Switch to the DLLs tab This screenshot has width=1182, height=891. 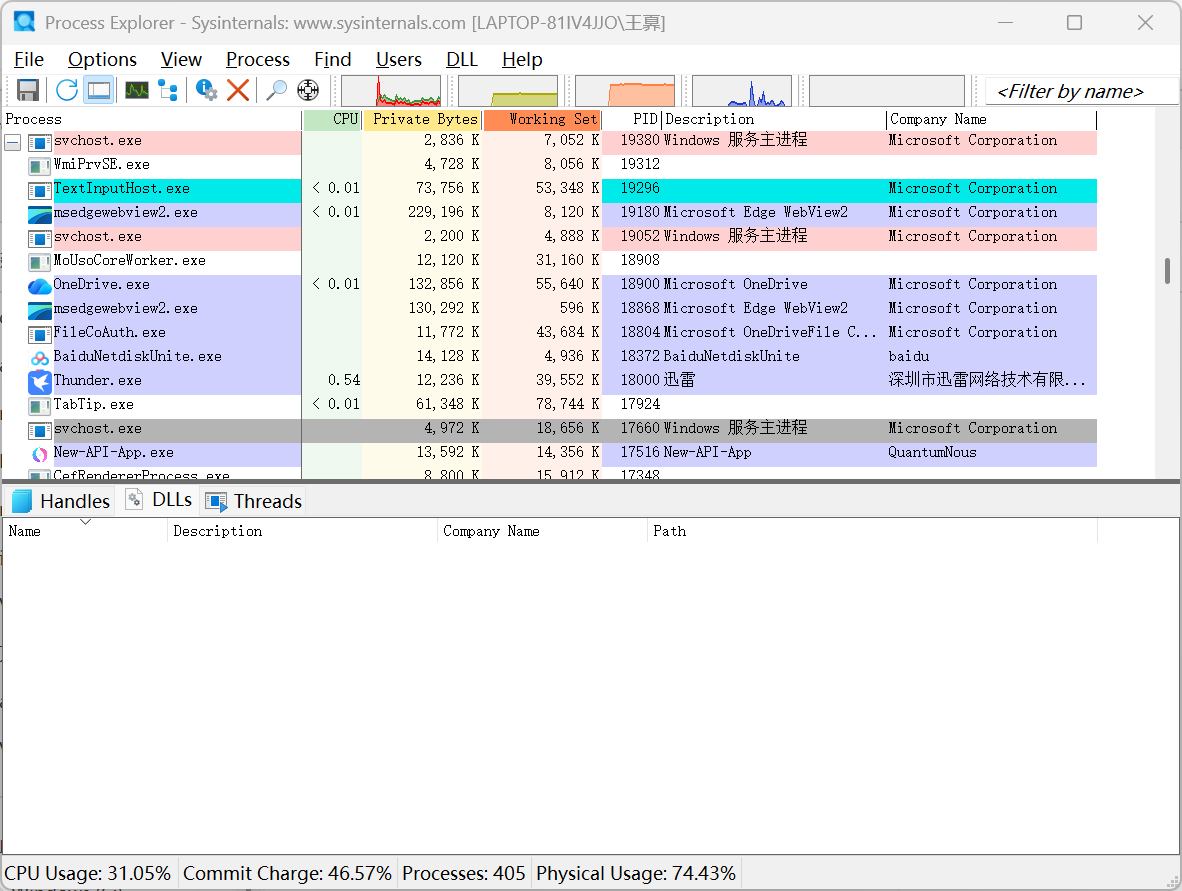pos(159,501)
